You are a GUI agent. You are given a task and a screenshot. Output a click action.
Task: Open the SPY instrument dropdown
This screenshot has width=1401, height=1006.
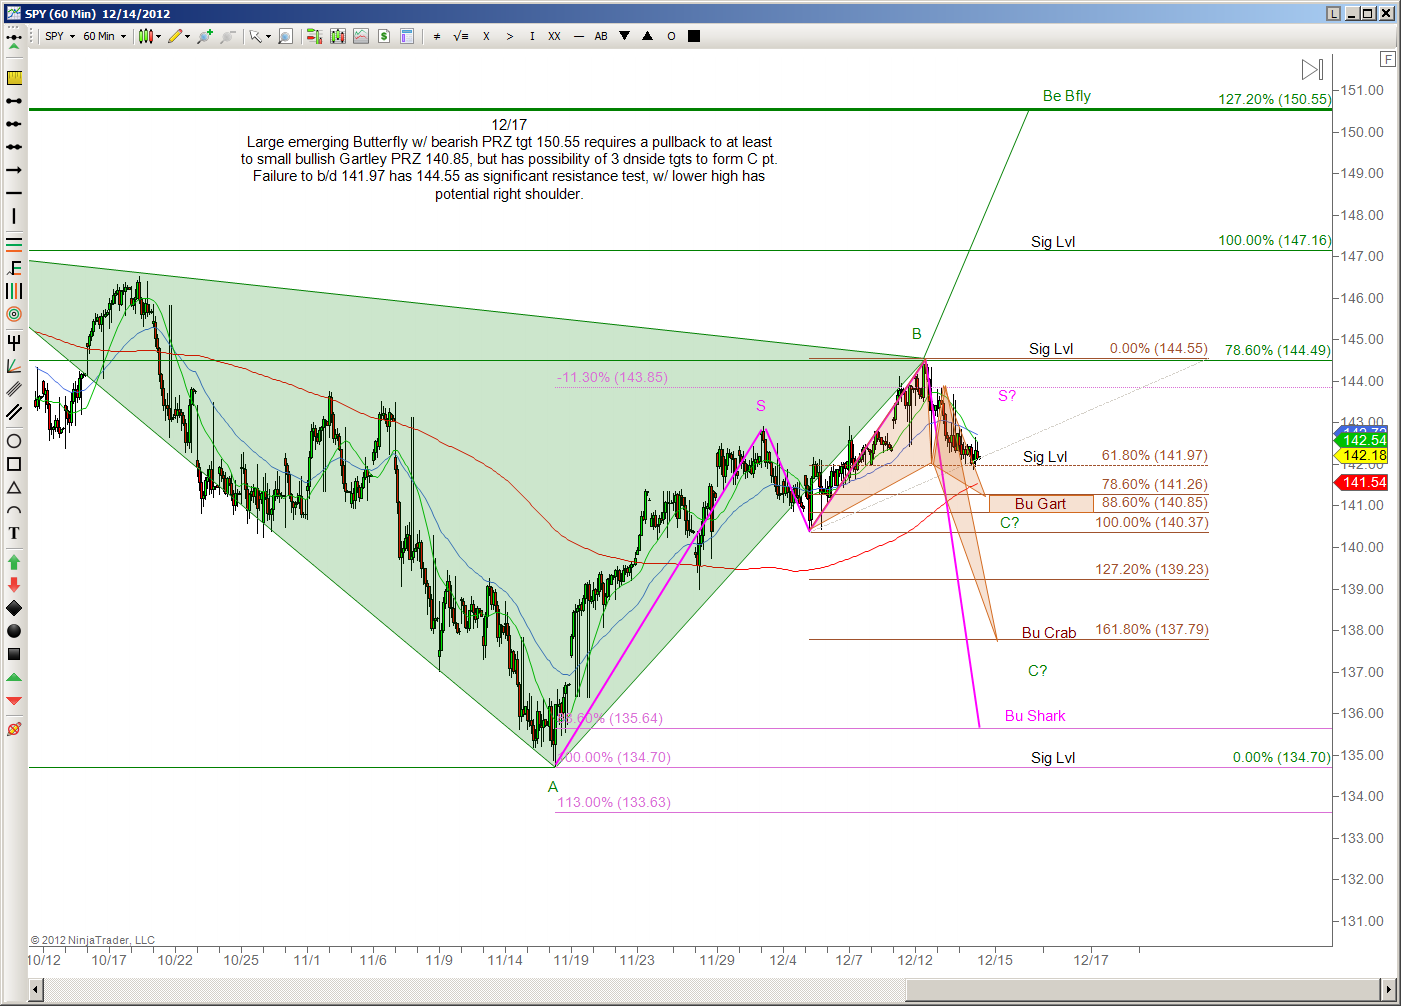[60, 36]
